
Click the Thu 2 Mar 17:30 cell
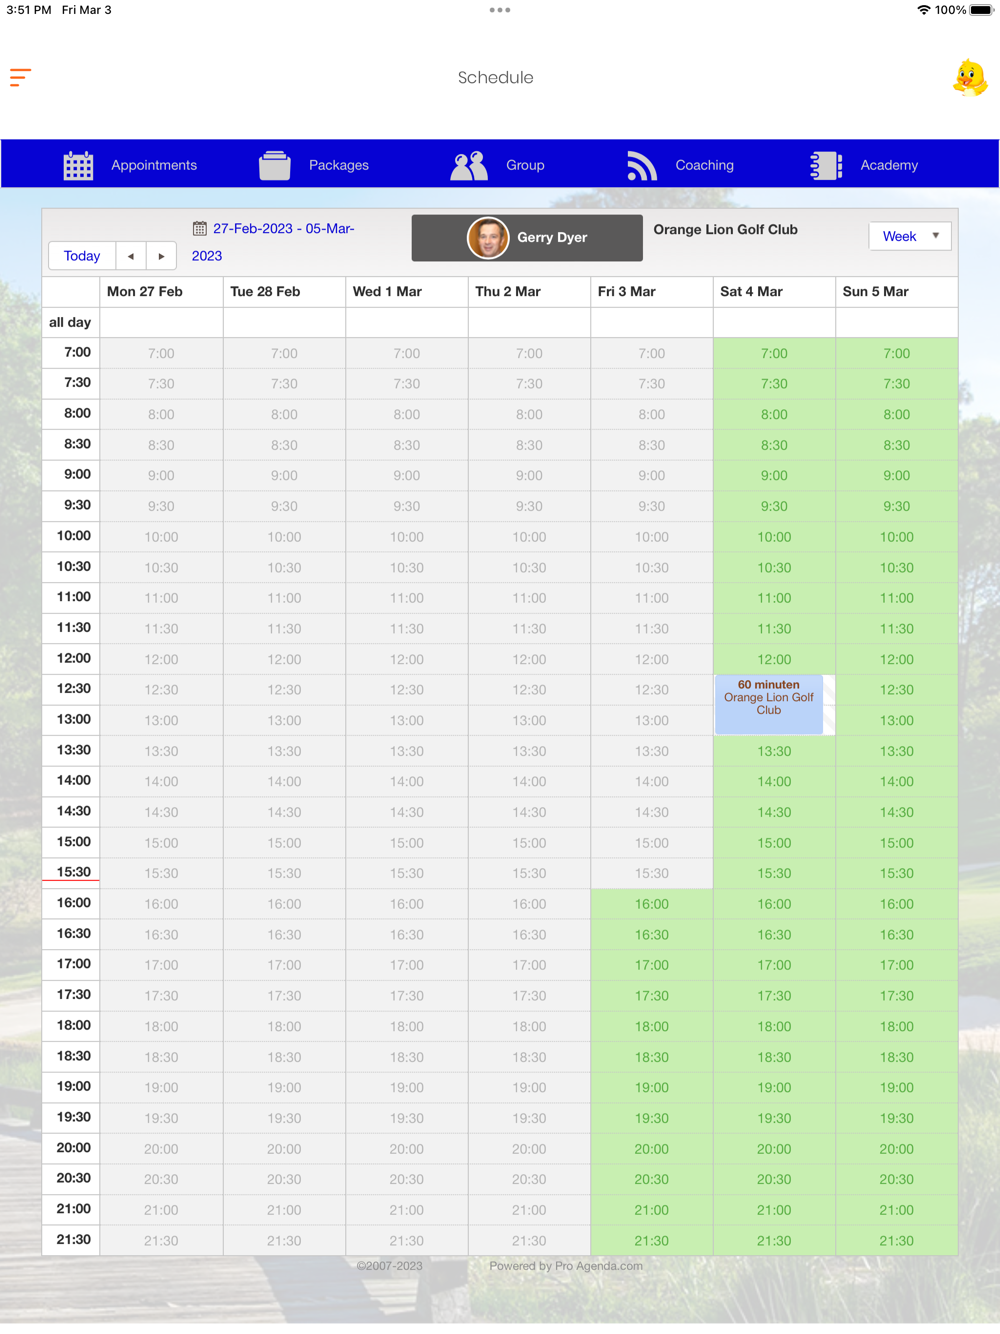click(529, 996)
